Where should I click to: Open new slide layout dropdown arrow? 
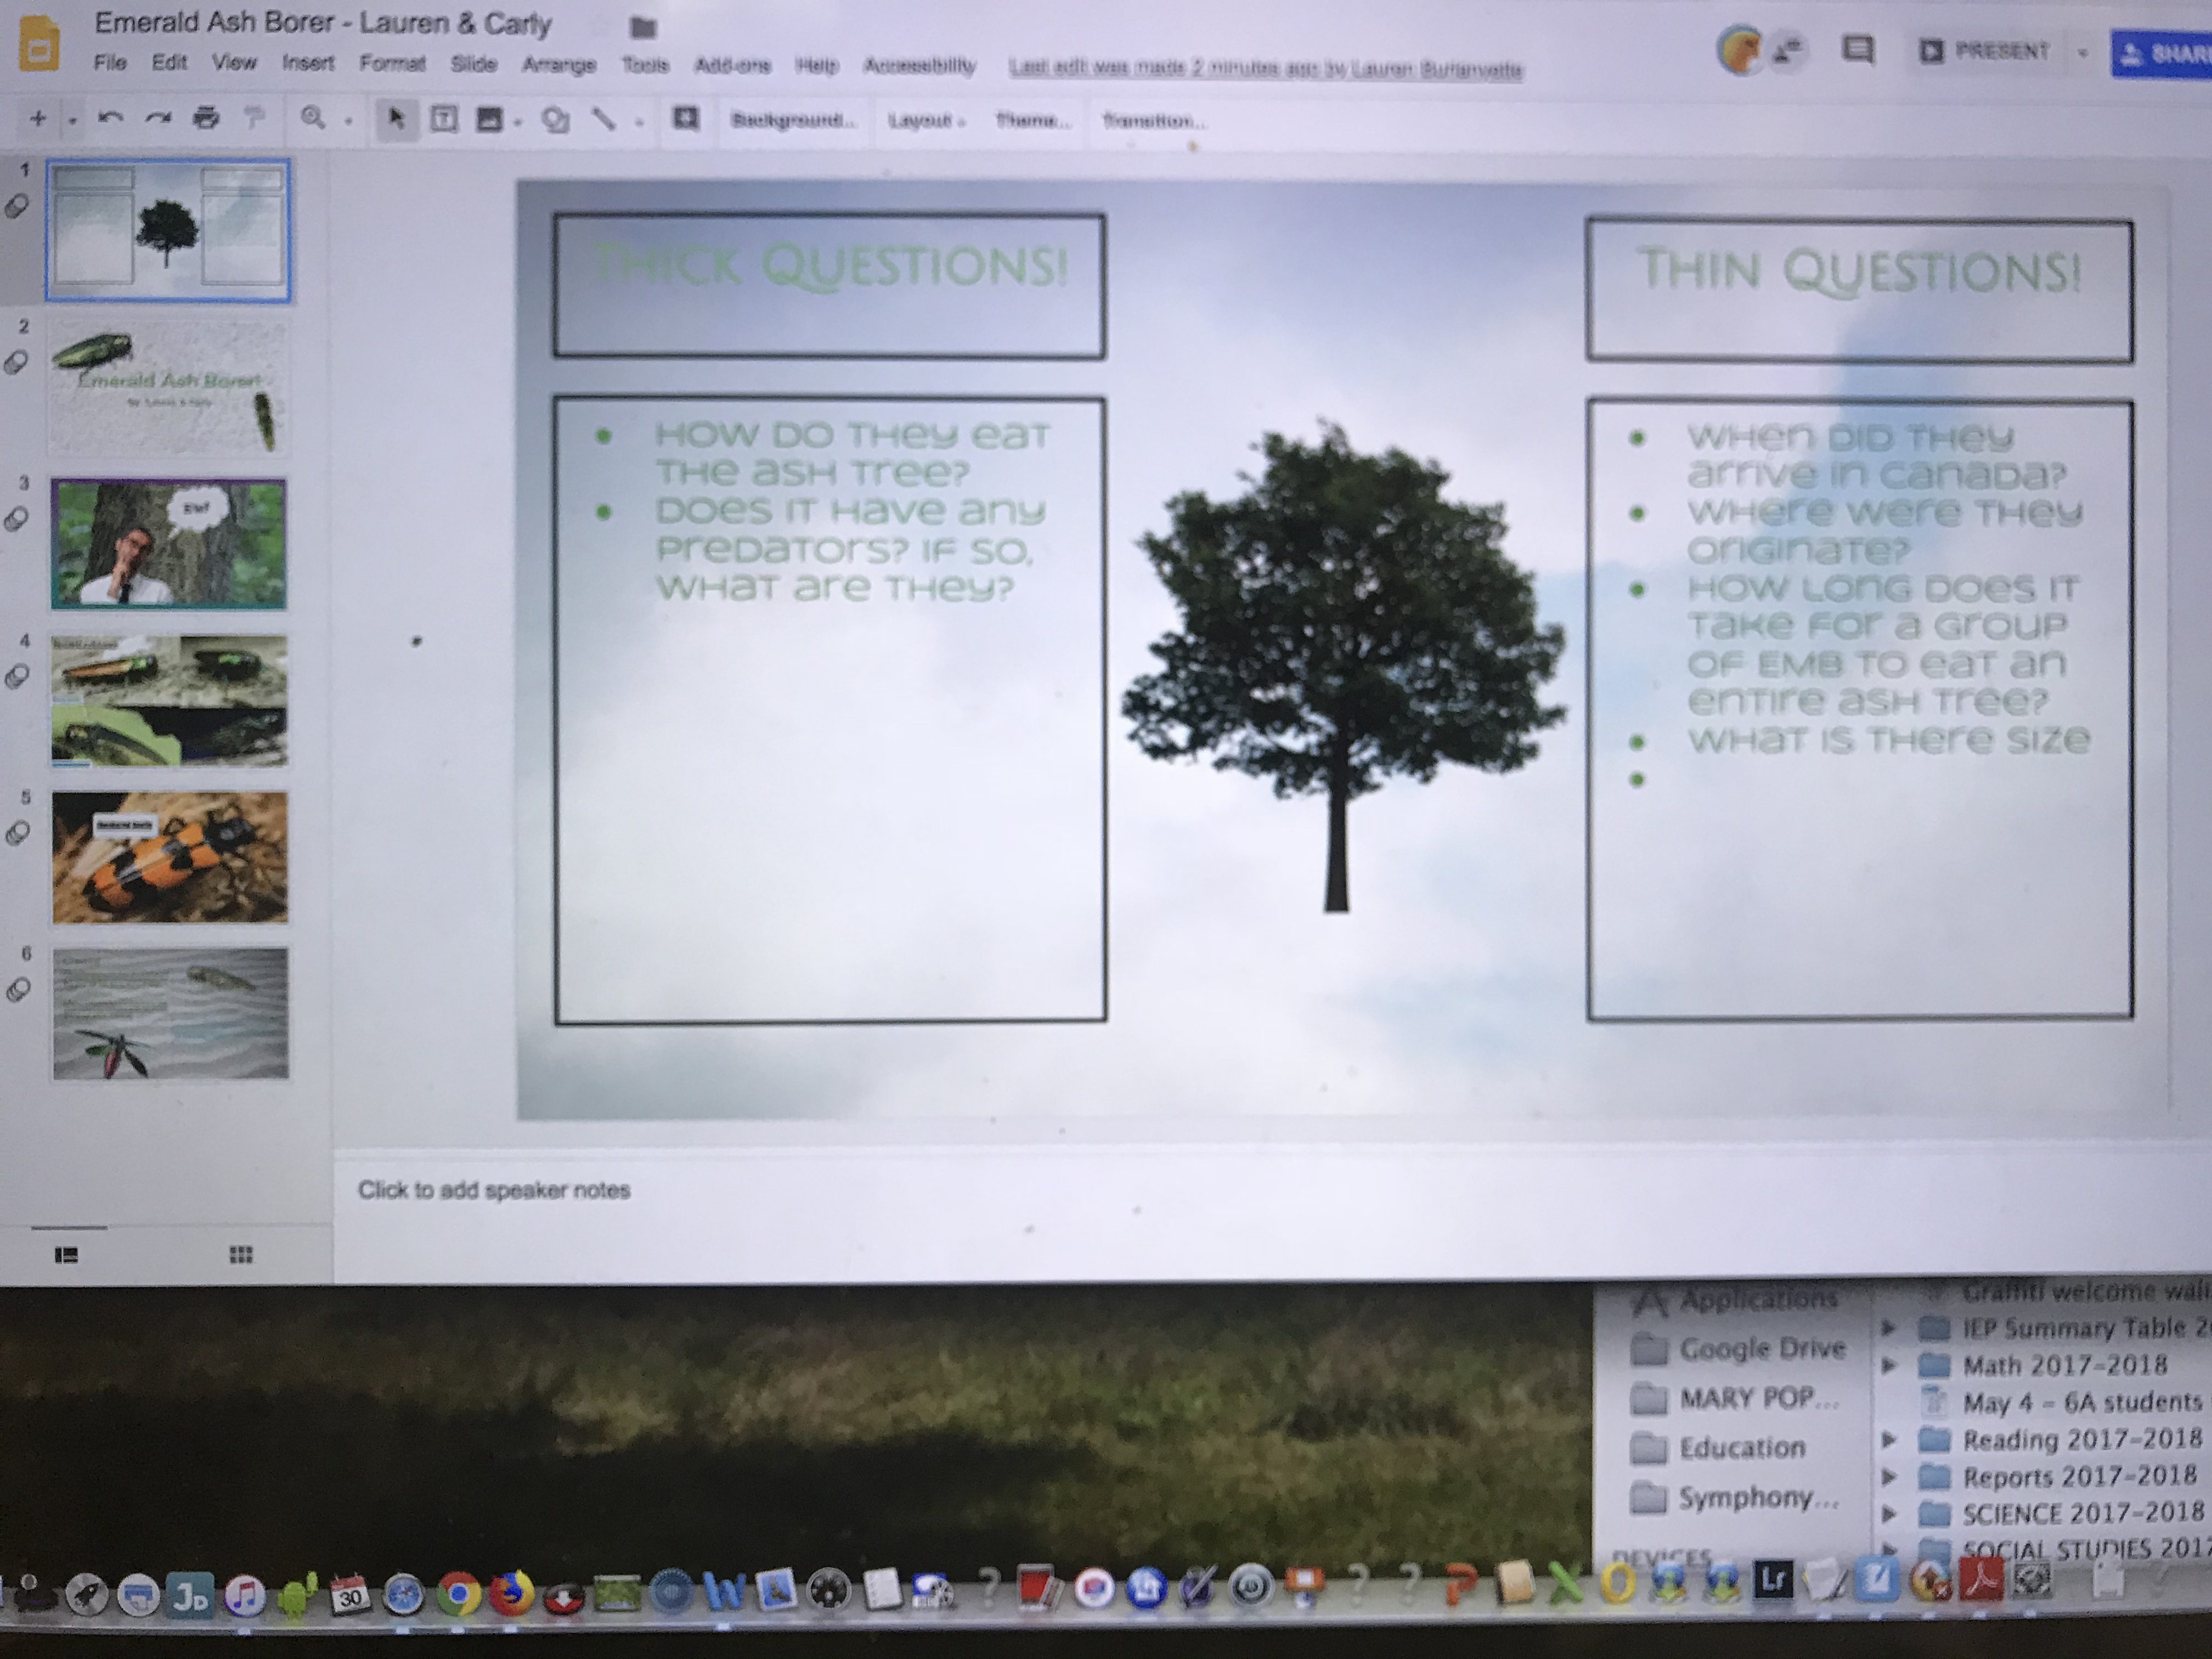[x=72, y=121]
